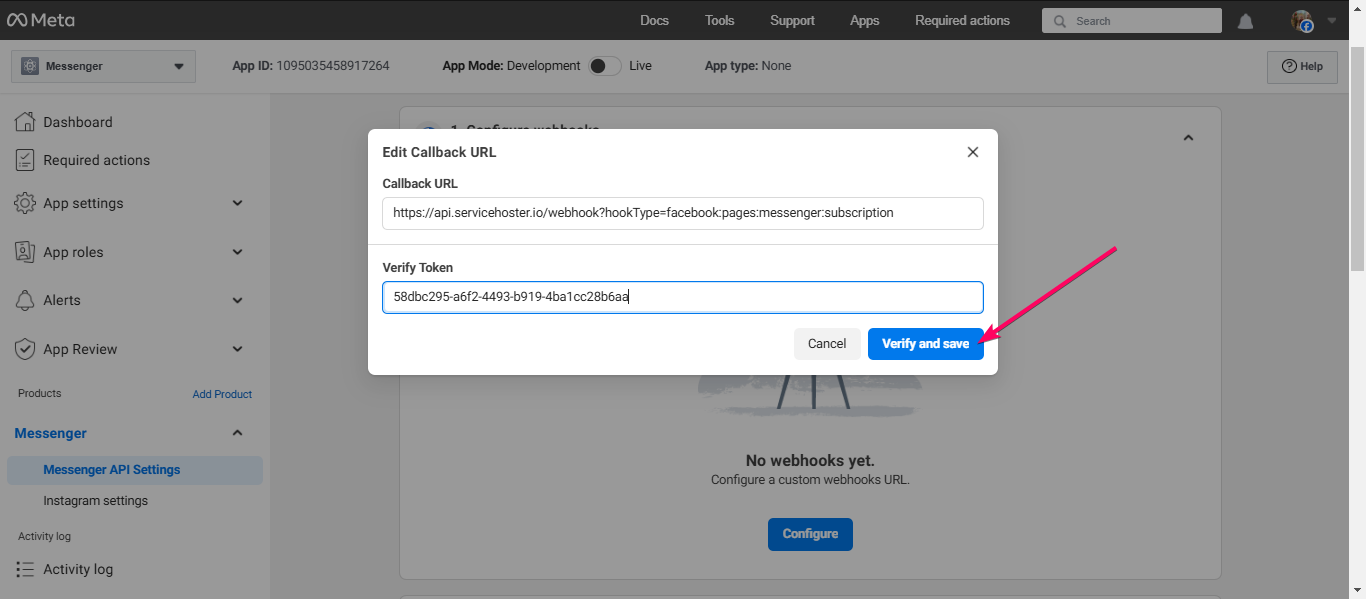Image resolution: width=1366 pixels, height=599 pixels.
Task: Open Support in the top navigation
Action: coord(792,20)
